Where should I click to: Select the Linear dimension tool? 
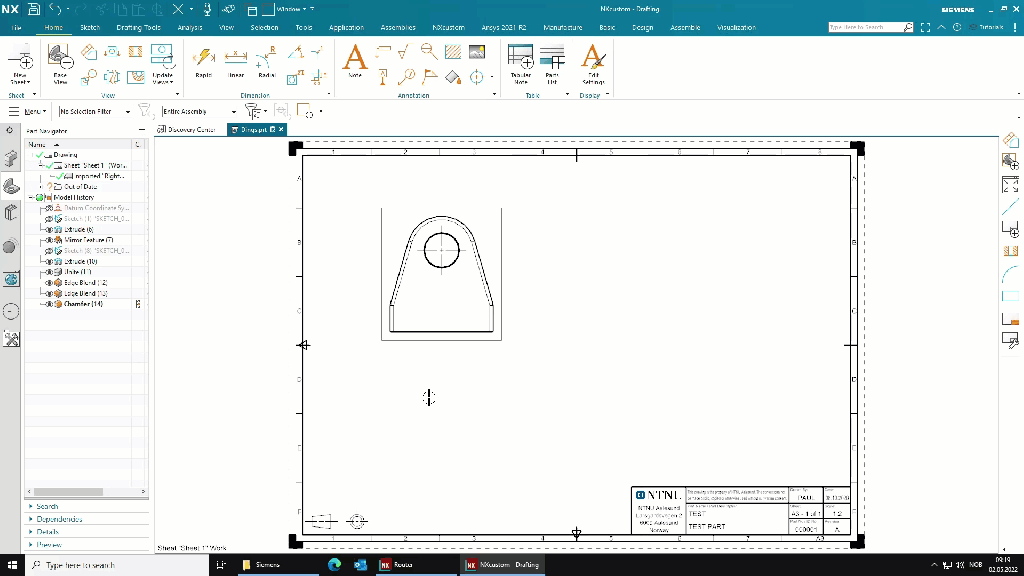(x=236, y=62)
